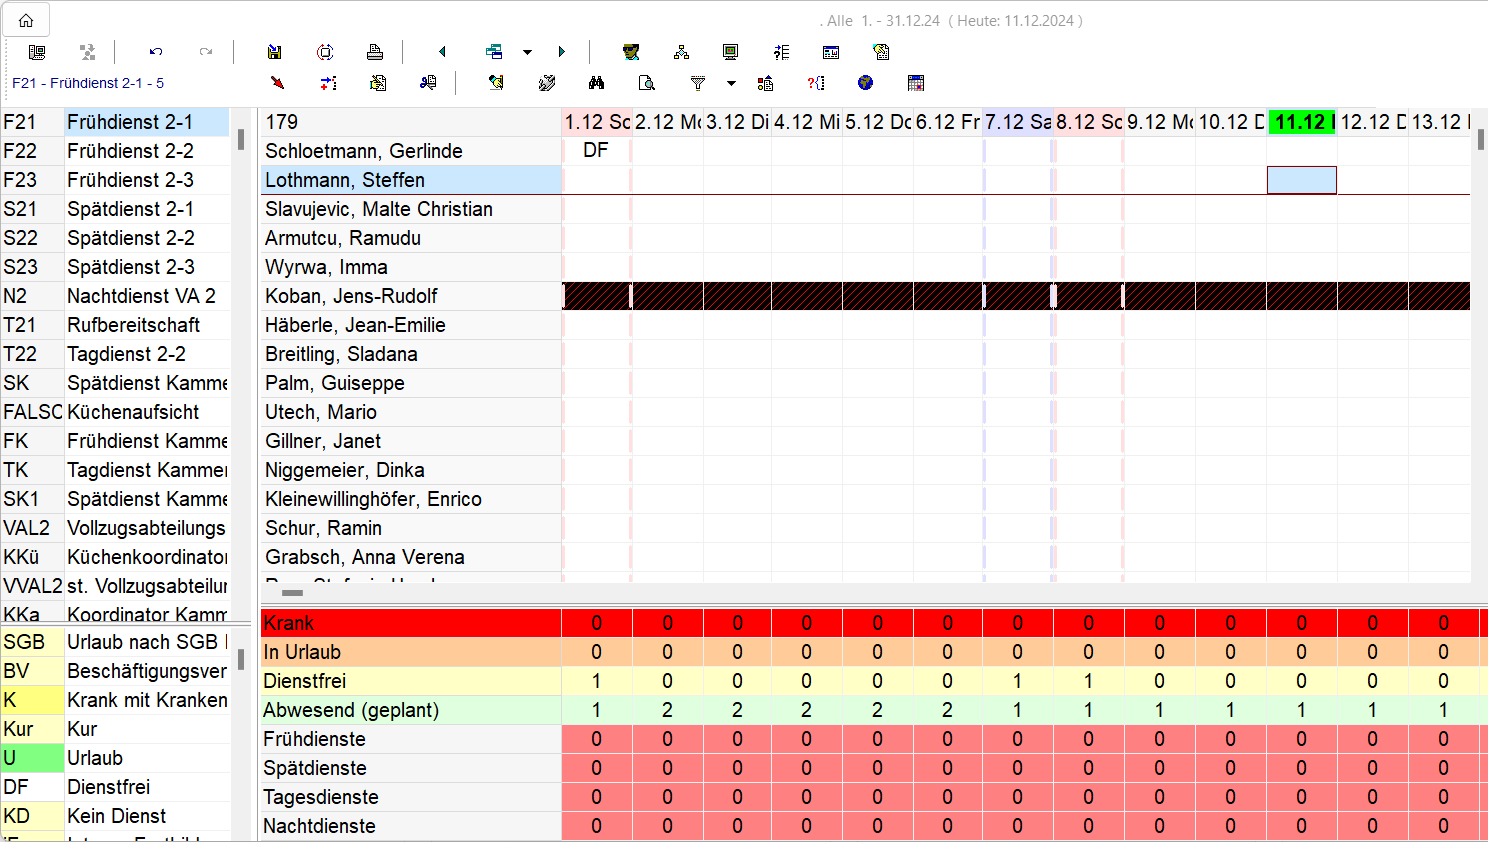
Task: Go to next period with right arrow
Action: pyautogui.click(x=562, y=52)
